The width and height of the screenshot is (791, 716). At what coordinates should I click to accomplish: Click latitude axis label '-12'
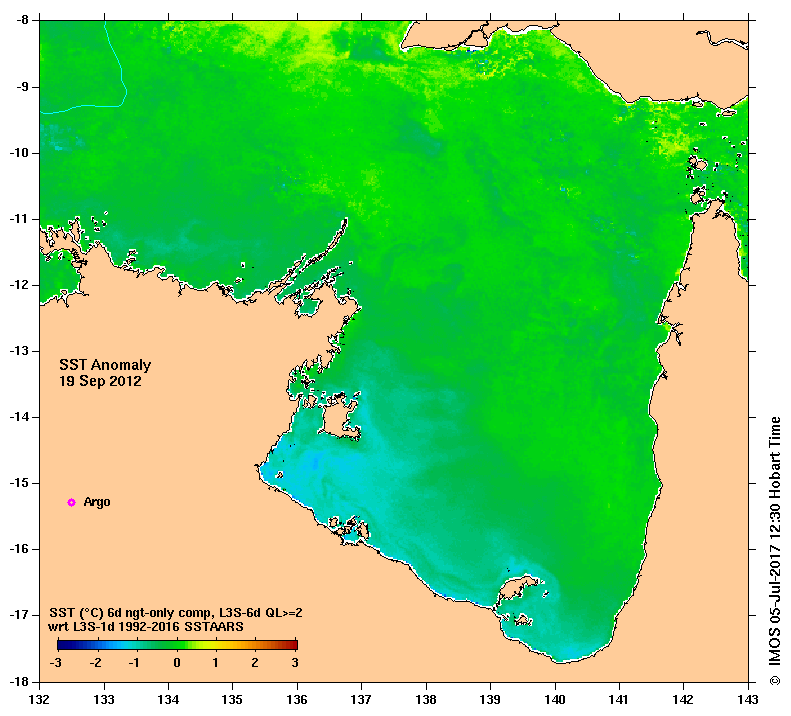click(19, 285)
